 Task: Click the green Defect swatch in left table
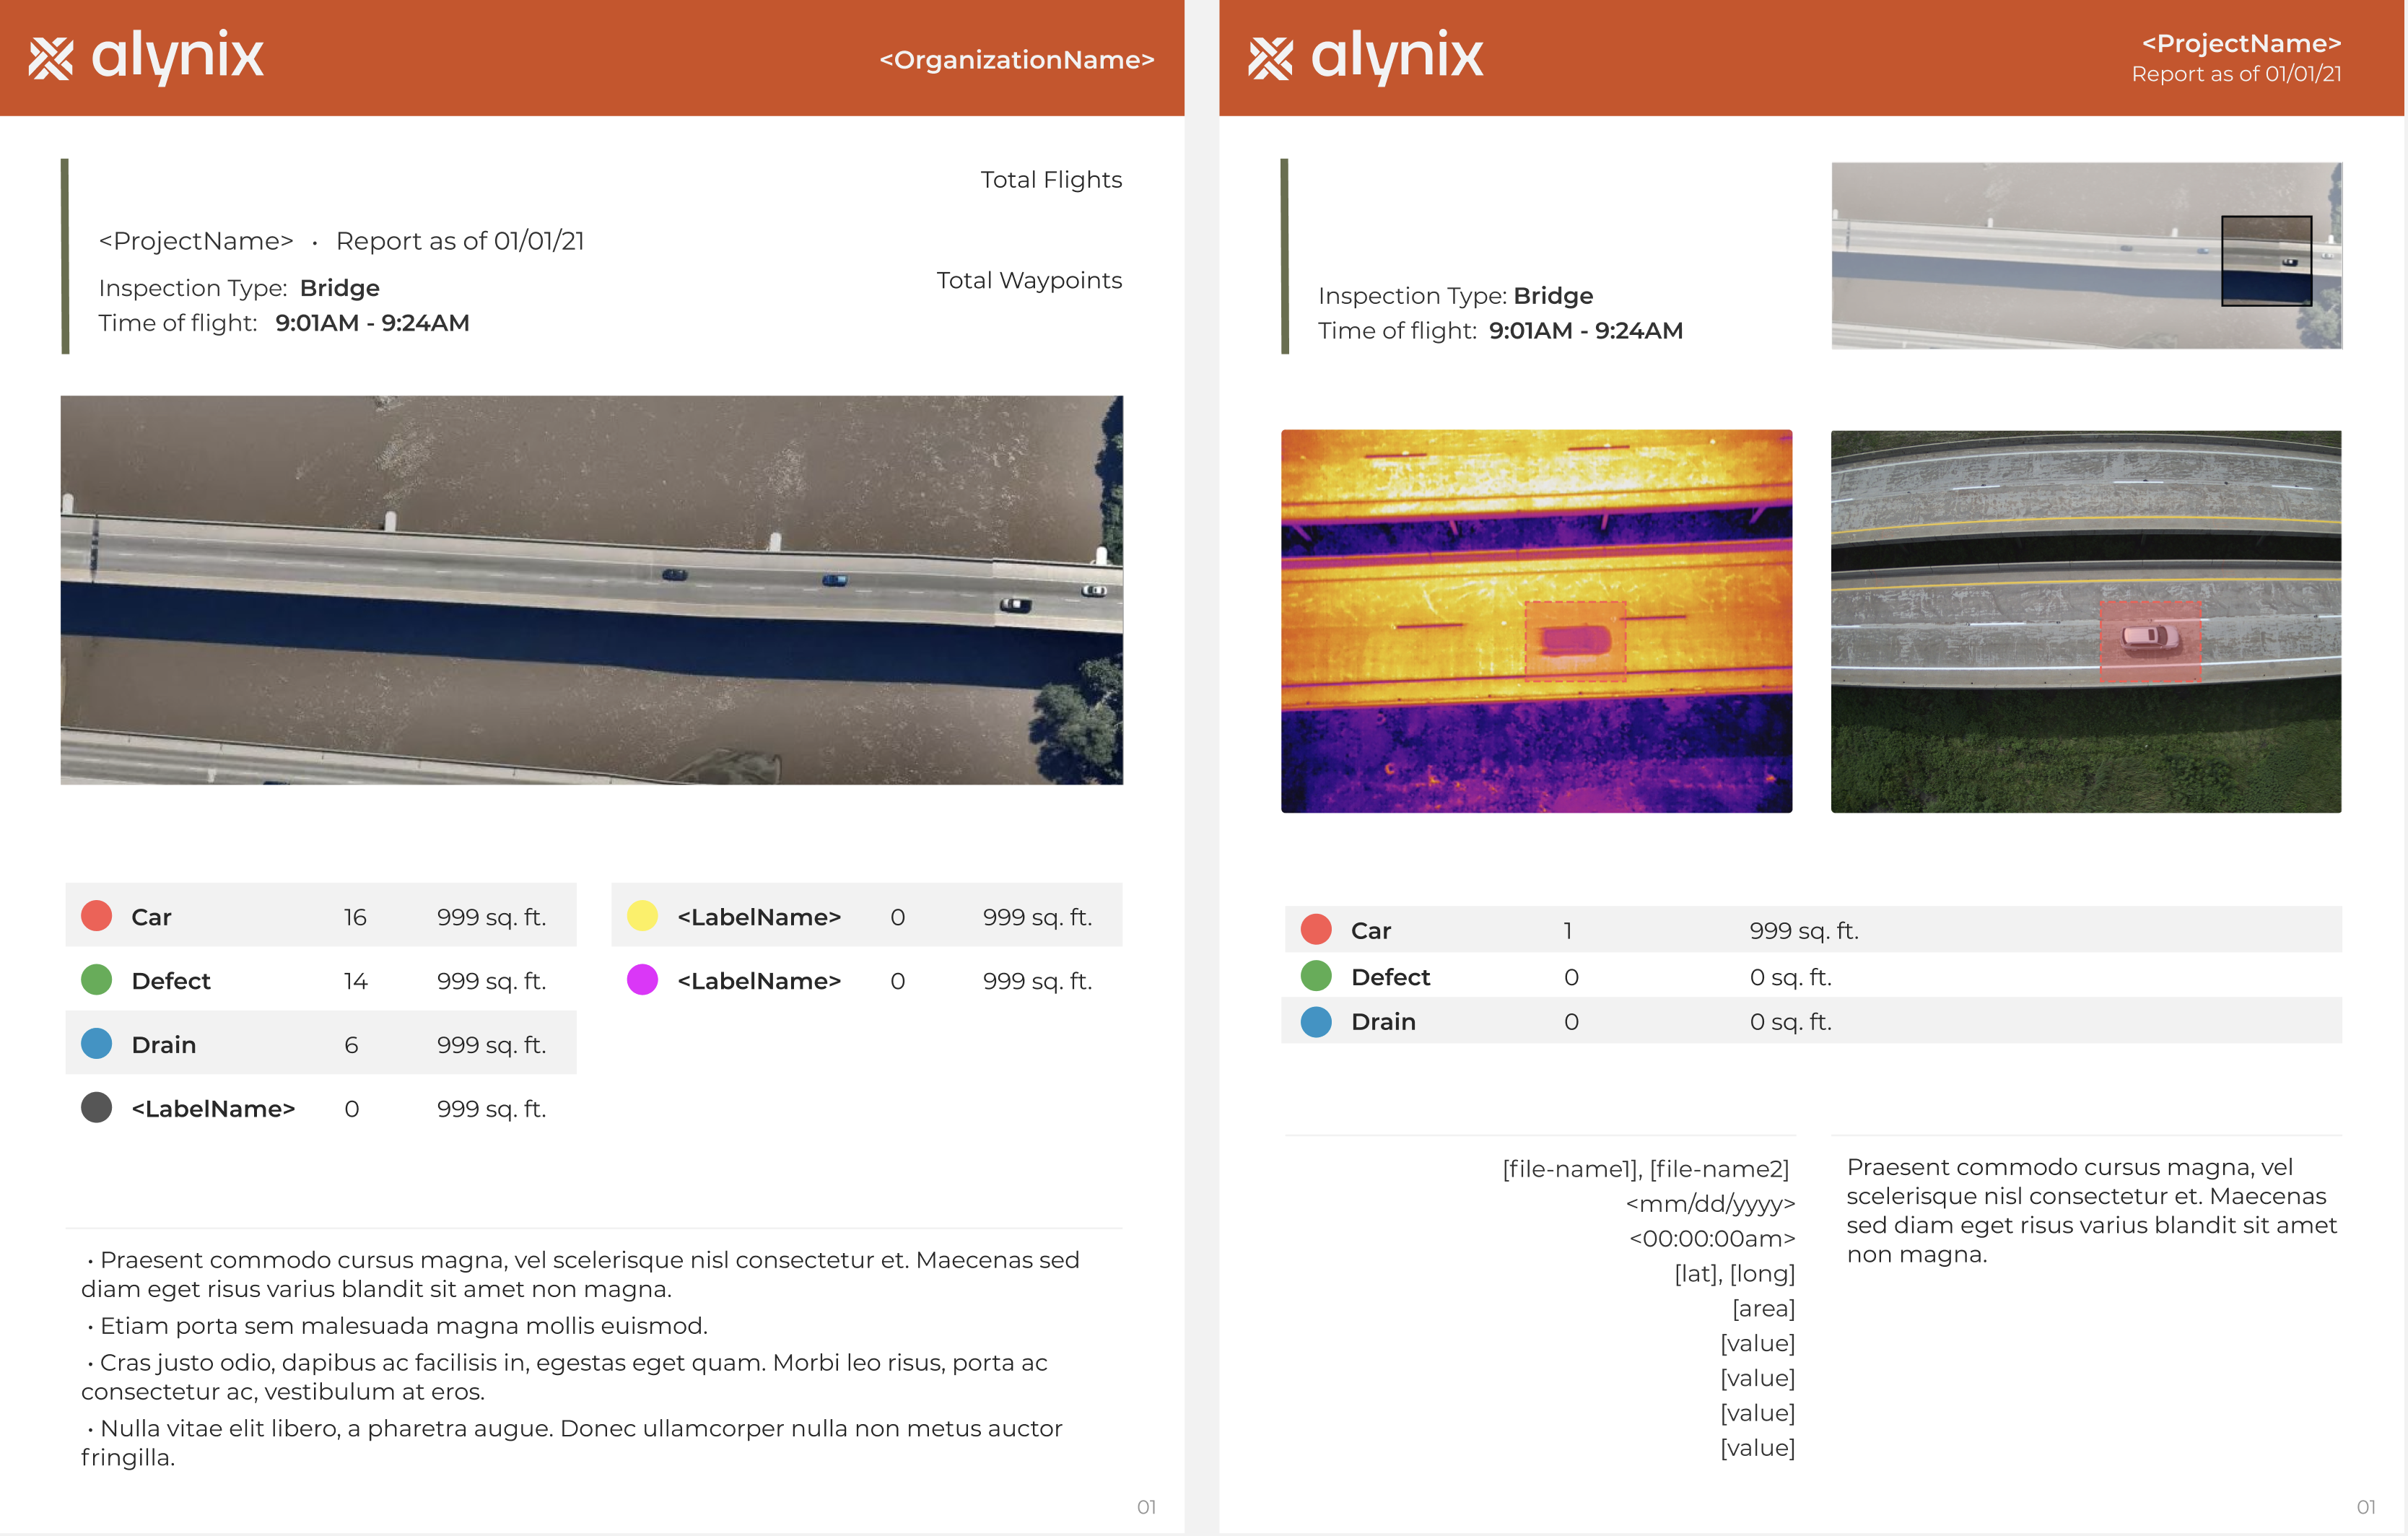point(96,980)
